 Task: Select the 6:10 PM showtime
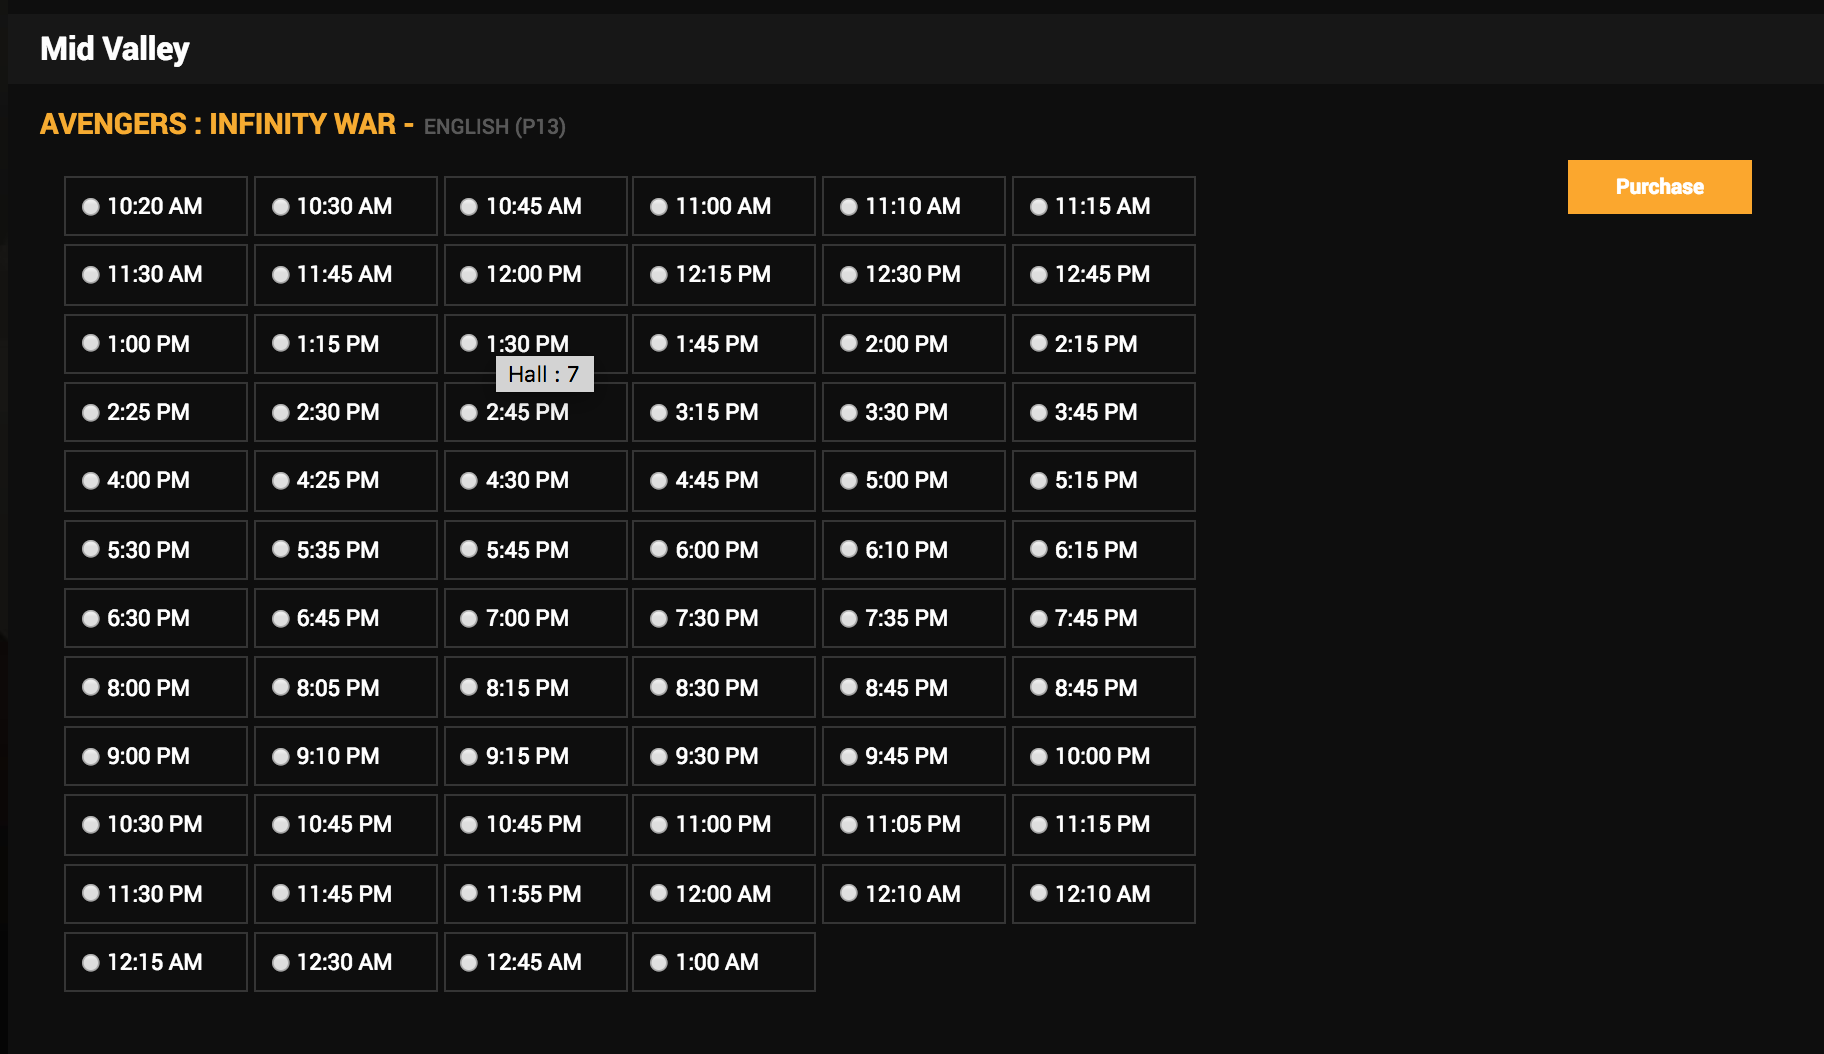[x=849, y=550]
